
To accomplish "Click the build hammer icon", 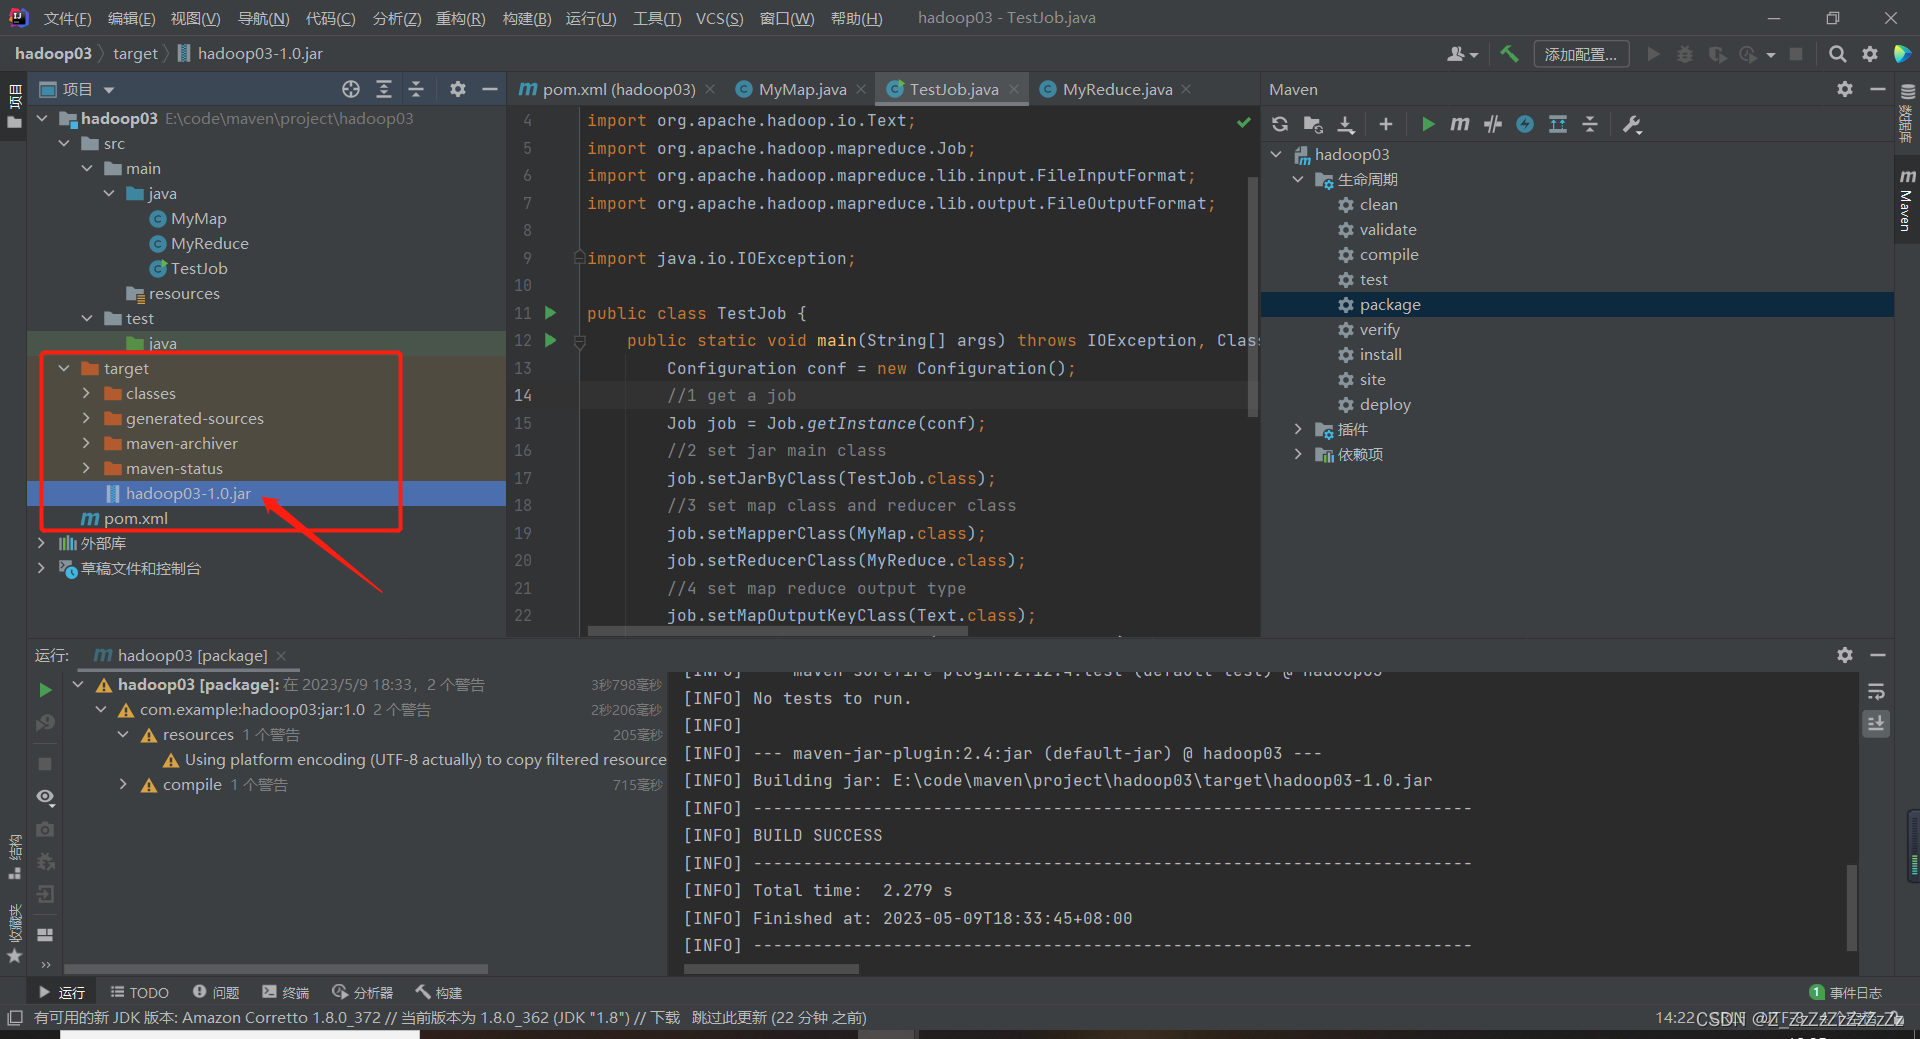I will [x=1509, y=54].
